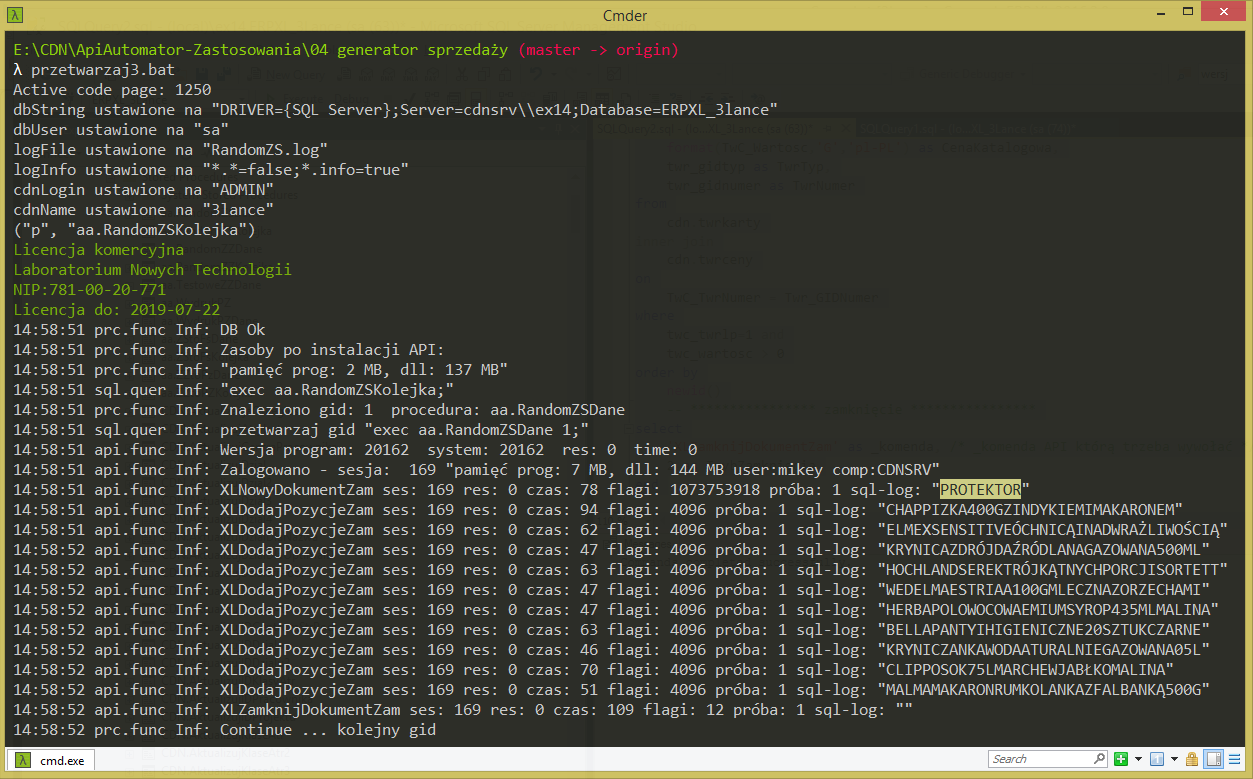1253x779 pixels.
Task: Open the hamburger settings menu
Action: click(x=1234, y=759)
